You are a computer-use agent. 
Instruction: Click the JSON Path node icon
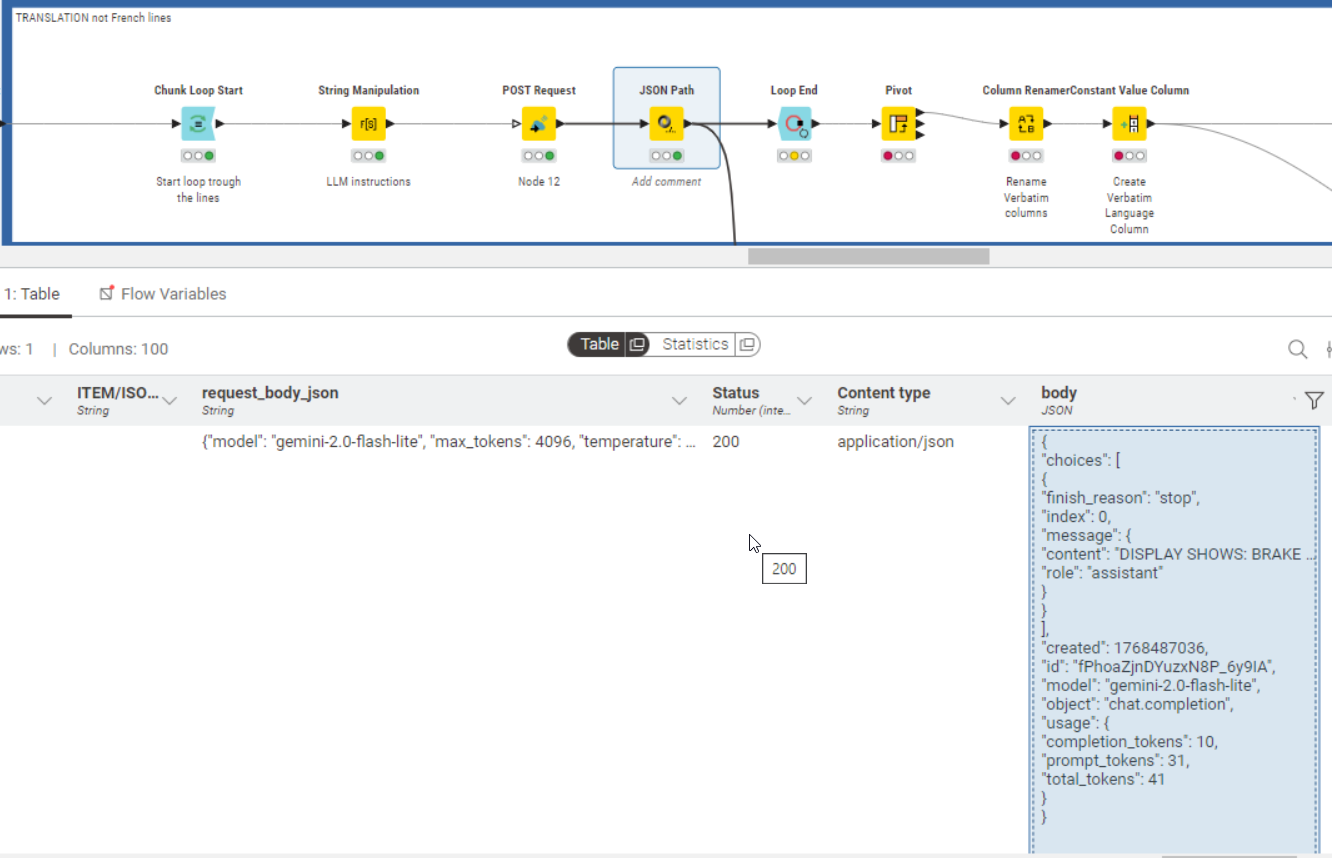pyautogui.click(x=666, y=124)
